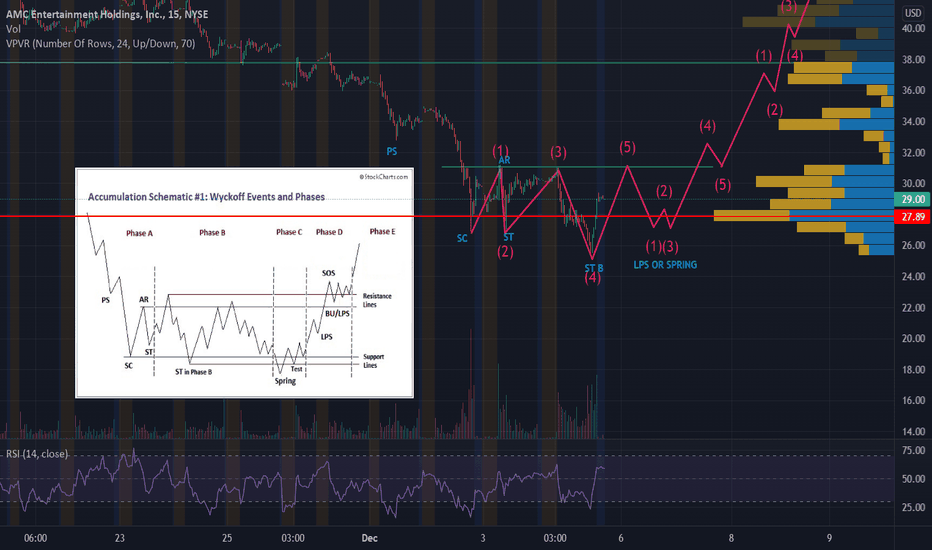Click the 34.00 price axis value

(x=913, y=121)
